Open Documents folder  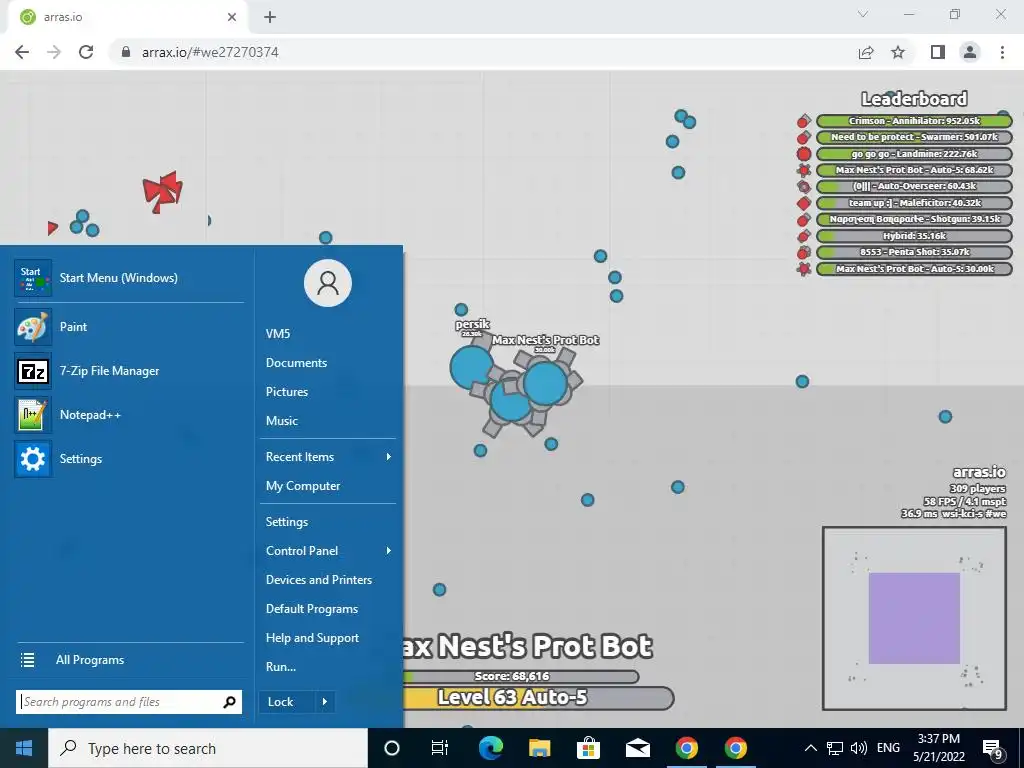pyautogui.click(x=296, y=362)
